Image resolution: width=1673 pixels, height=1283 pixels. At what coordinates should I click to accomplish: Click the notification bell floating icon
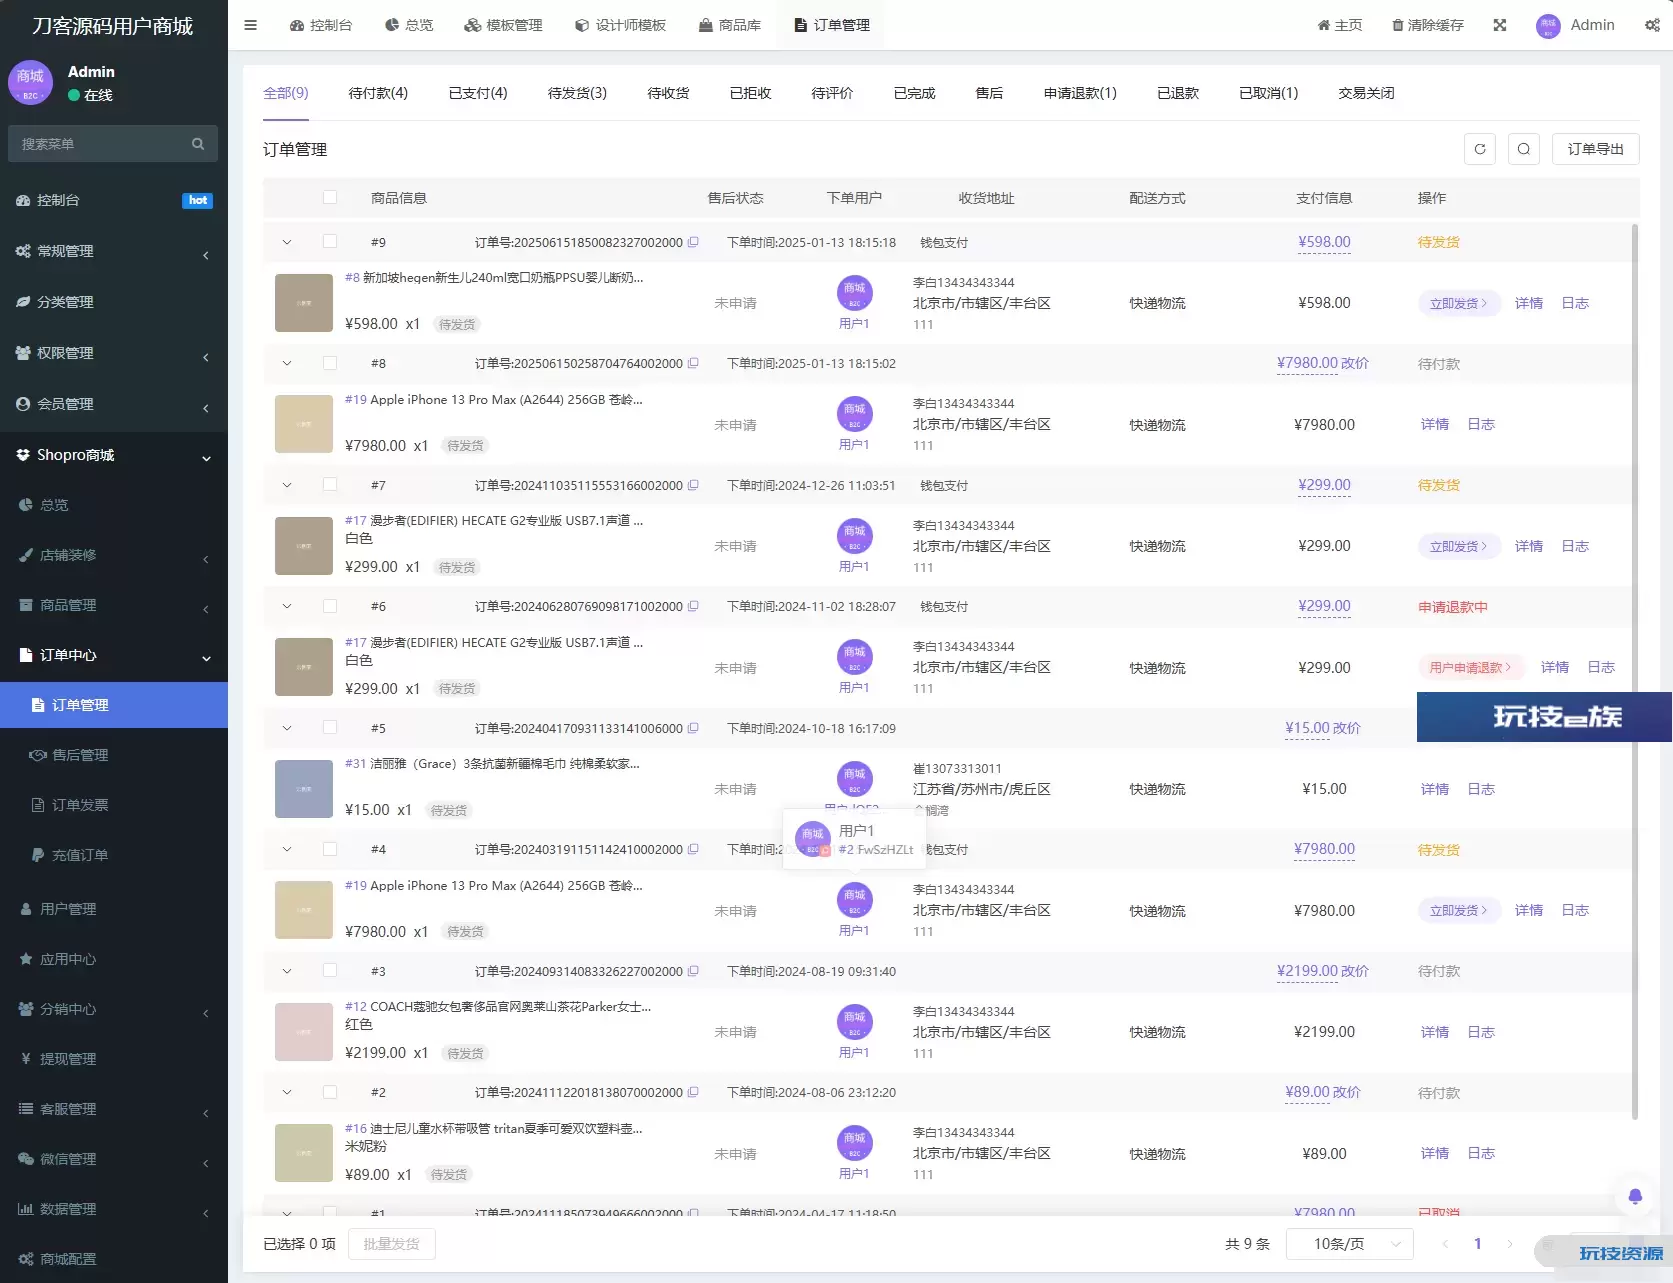coord(1635,1196)
